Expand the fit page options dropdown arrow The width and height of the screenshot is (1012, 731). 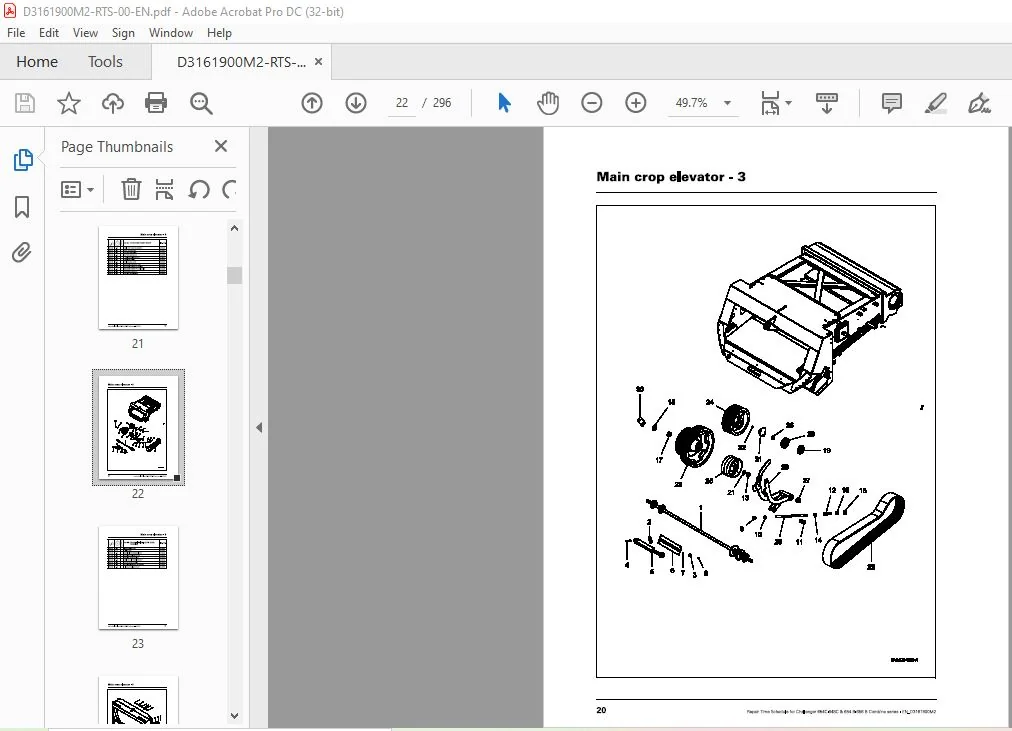coord(789,103)
